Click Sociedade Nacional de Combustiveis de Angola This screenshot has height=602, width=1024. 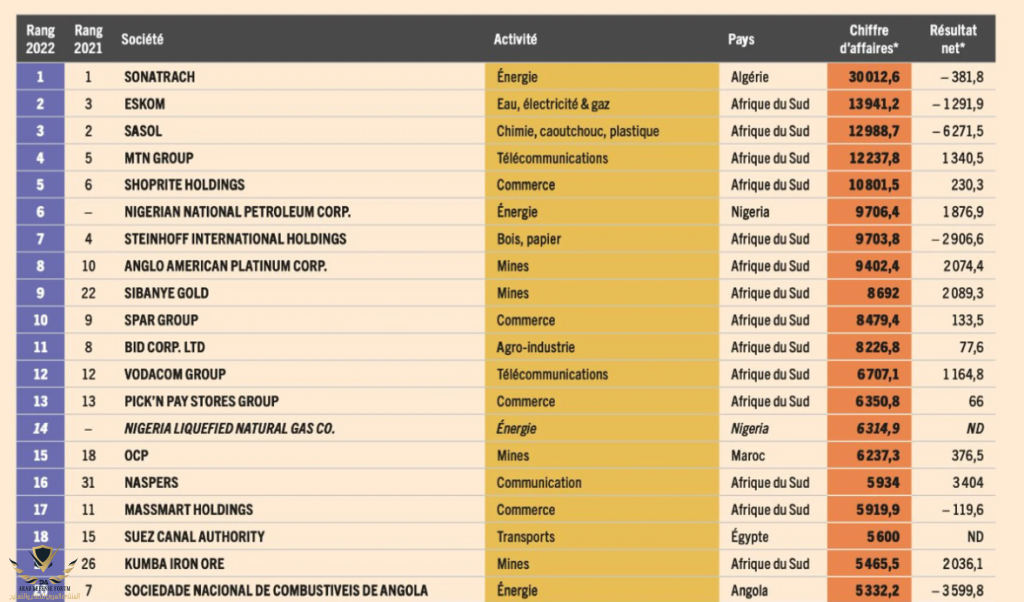276,591
